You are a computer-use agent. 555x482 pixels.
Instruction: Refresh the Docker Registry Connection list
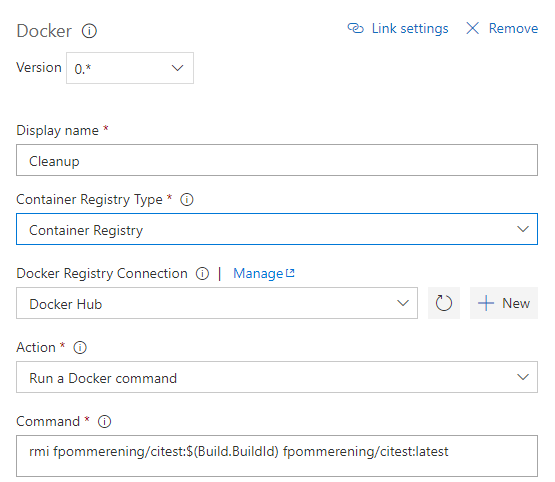point(444,303)
